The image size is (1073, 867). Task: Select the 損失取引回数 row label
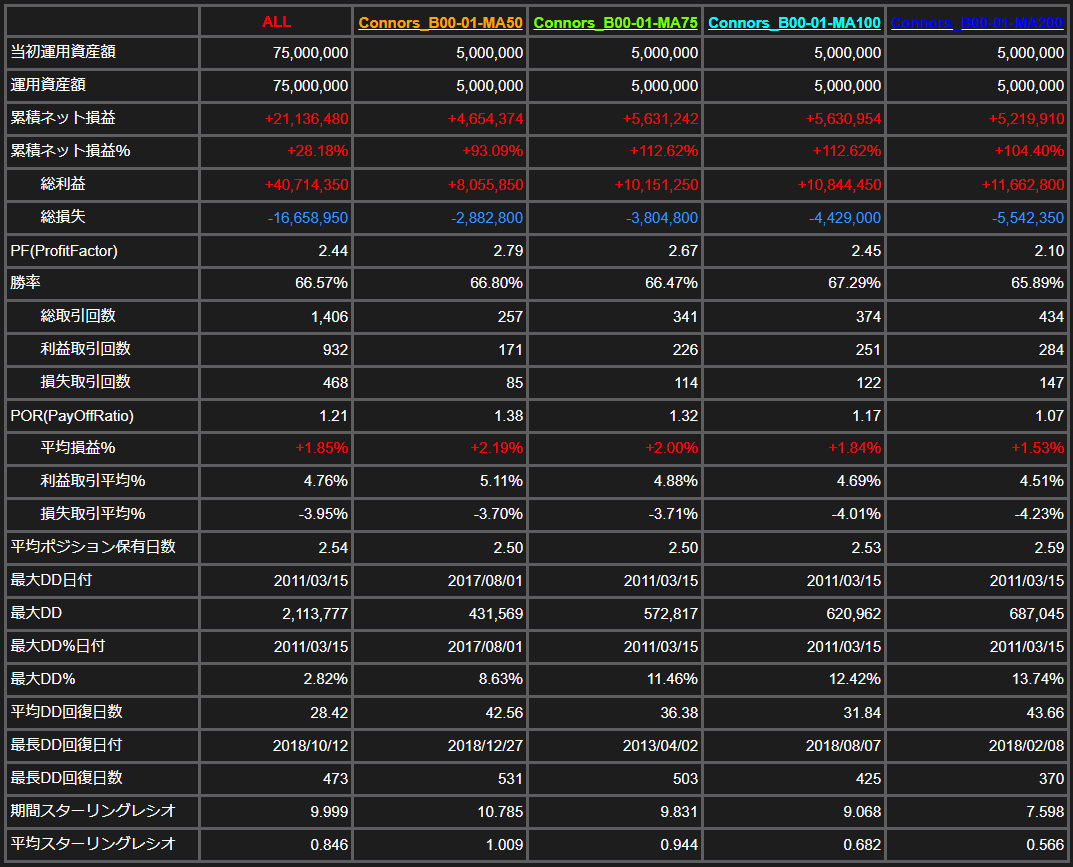pos(86,382)
